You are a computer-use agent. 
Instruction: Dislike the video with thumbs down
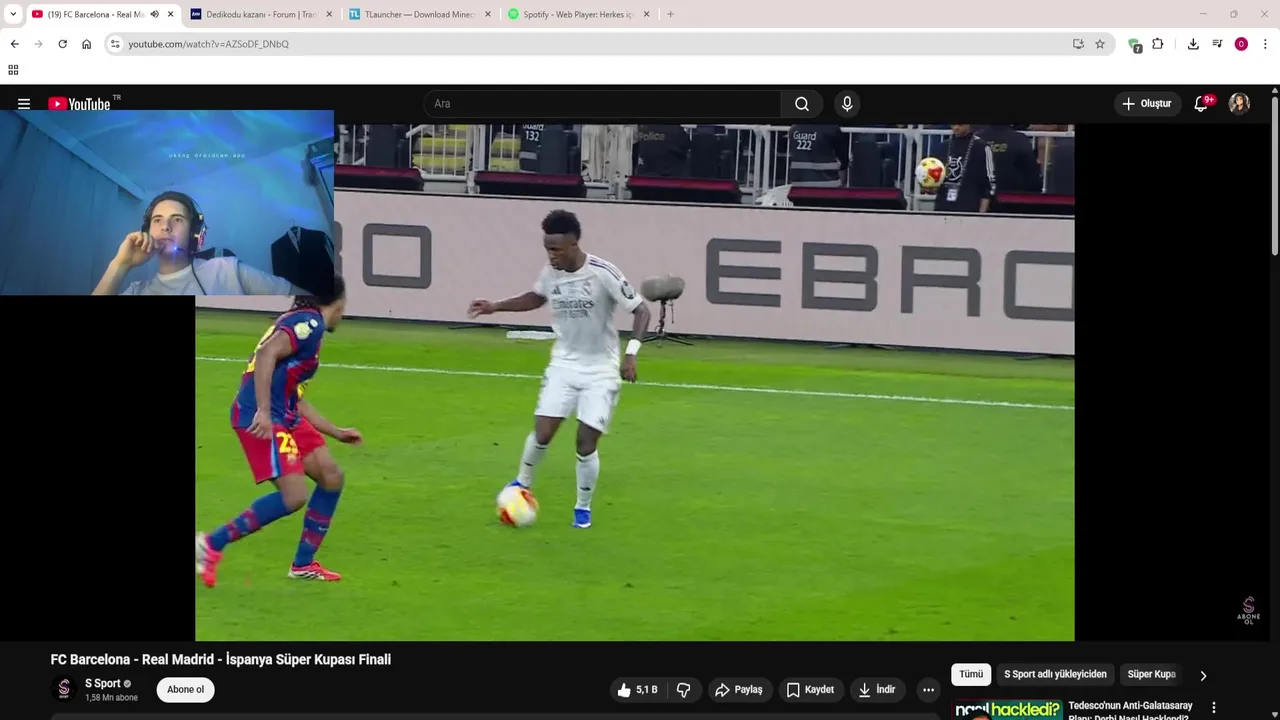click(x=684, y=690)
